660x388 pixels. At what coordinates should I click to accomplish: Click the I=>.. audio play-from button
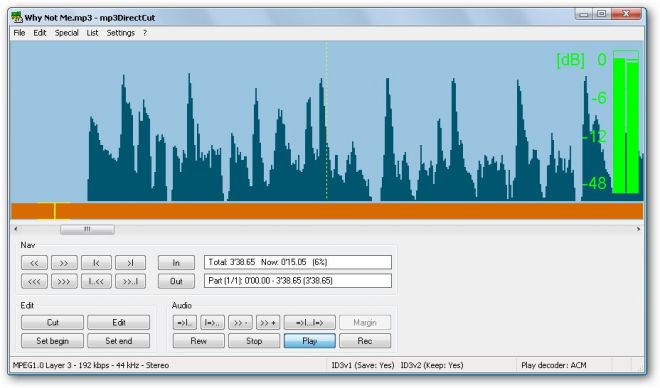[213, 322]
